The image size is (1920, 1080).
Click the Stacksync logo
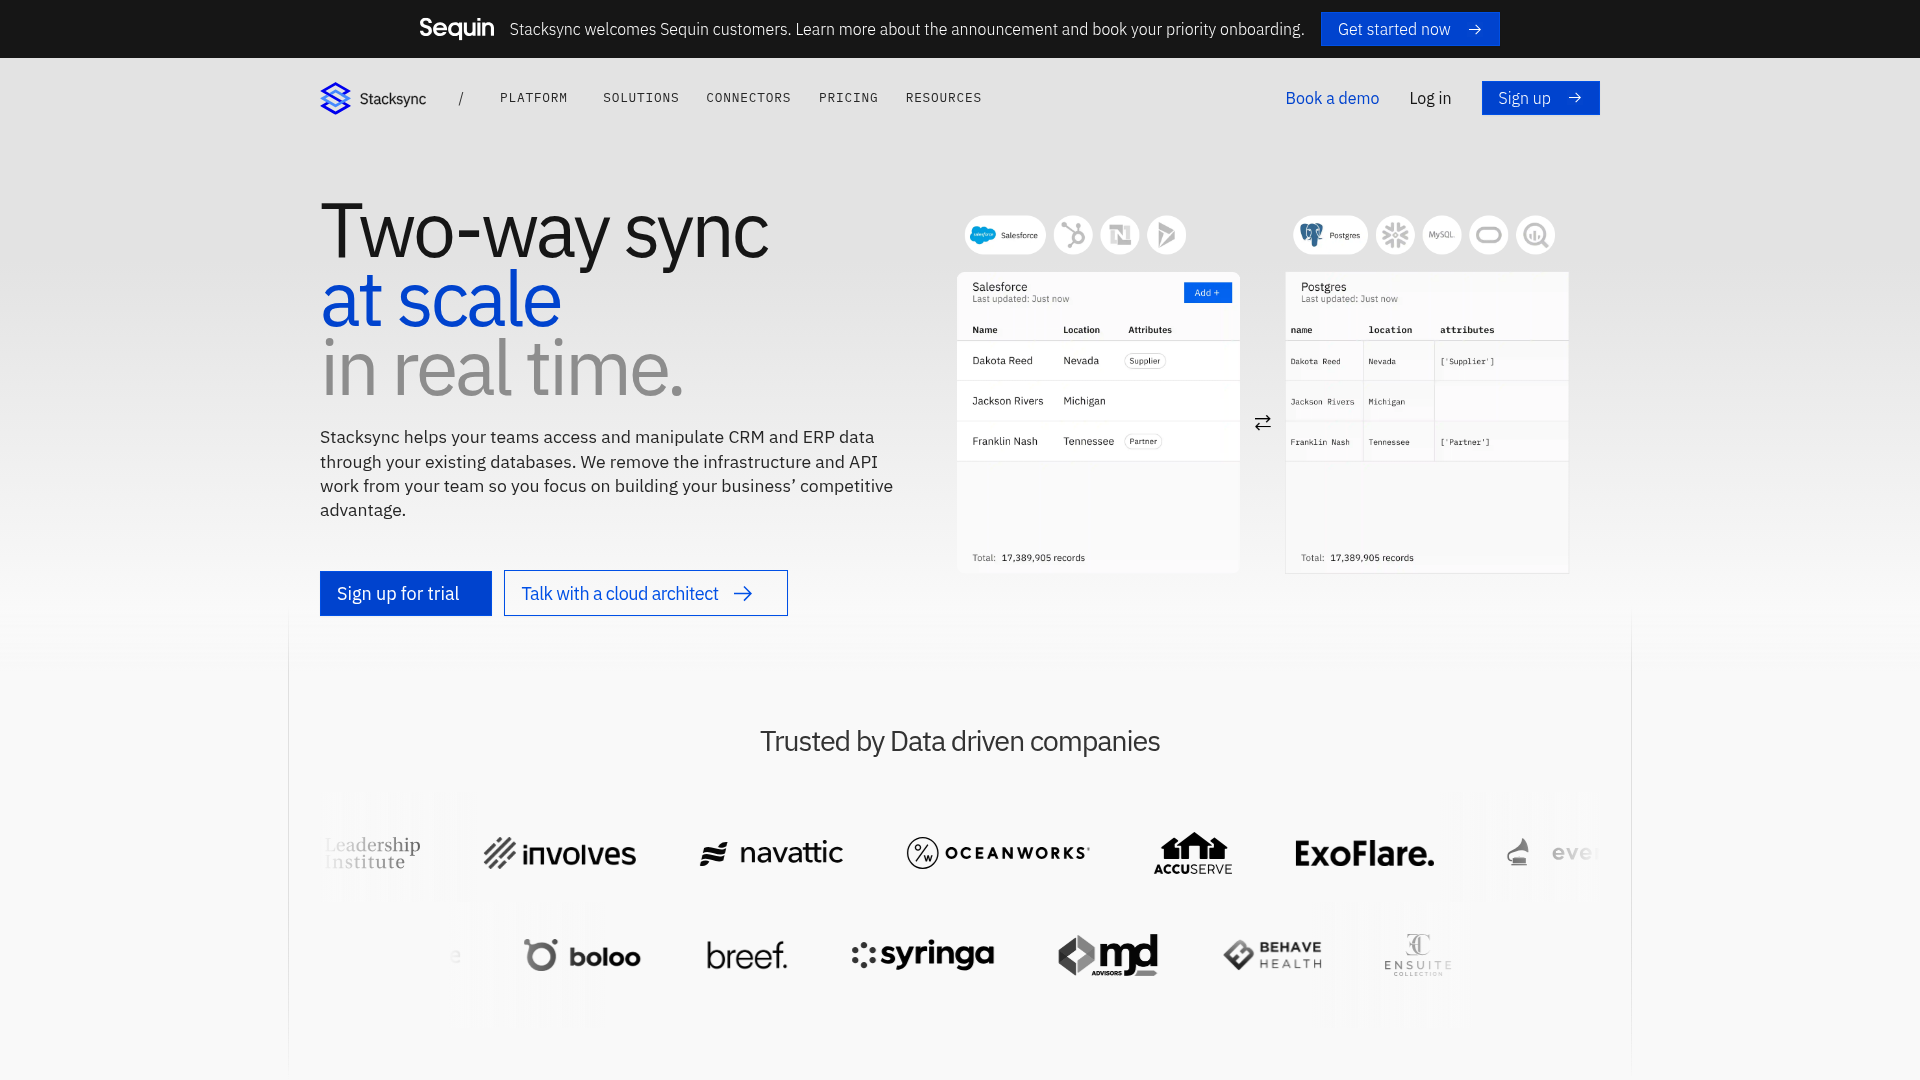click(372, 98)
